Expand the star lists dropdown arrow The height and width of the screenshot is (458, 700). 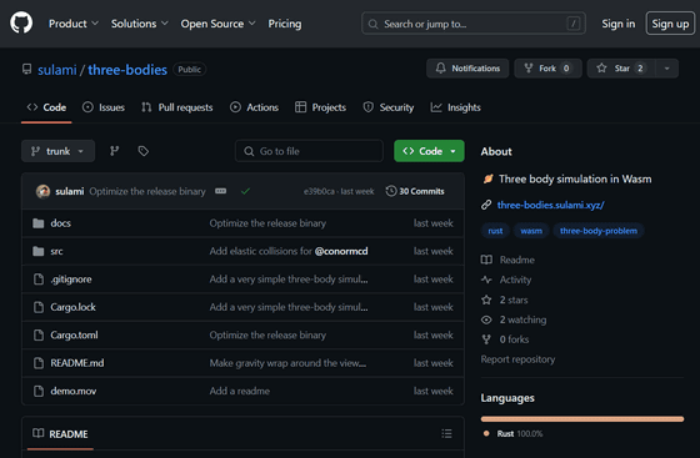tap(667, 68)
